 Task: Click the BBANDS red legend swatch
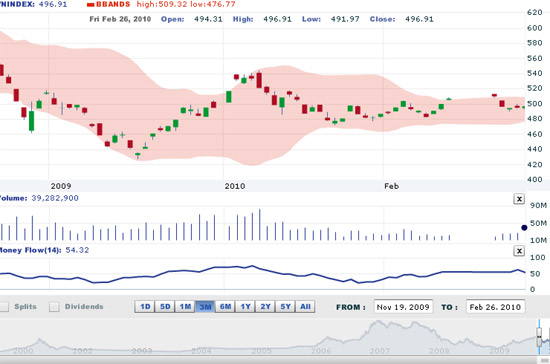point(90,5)
